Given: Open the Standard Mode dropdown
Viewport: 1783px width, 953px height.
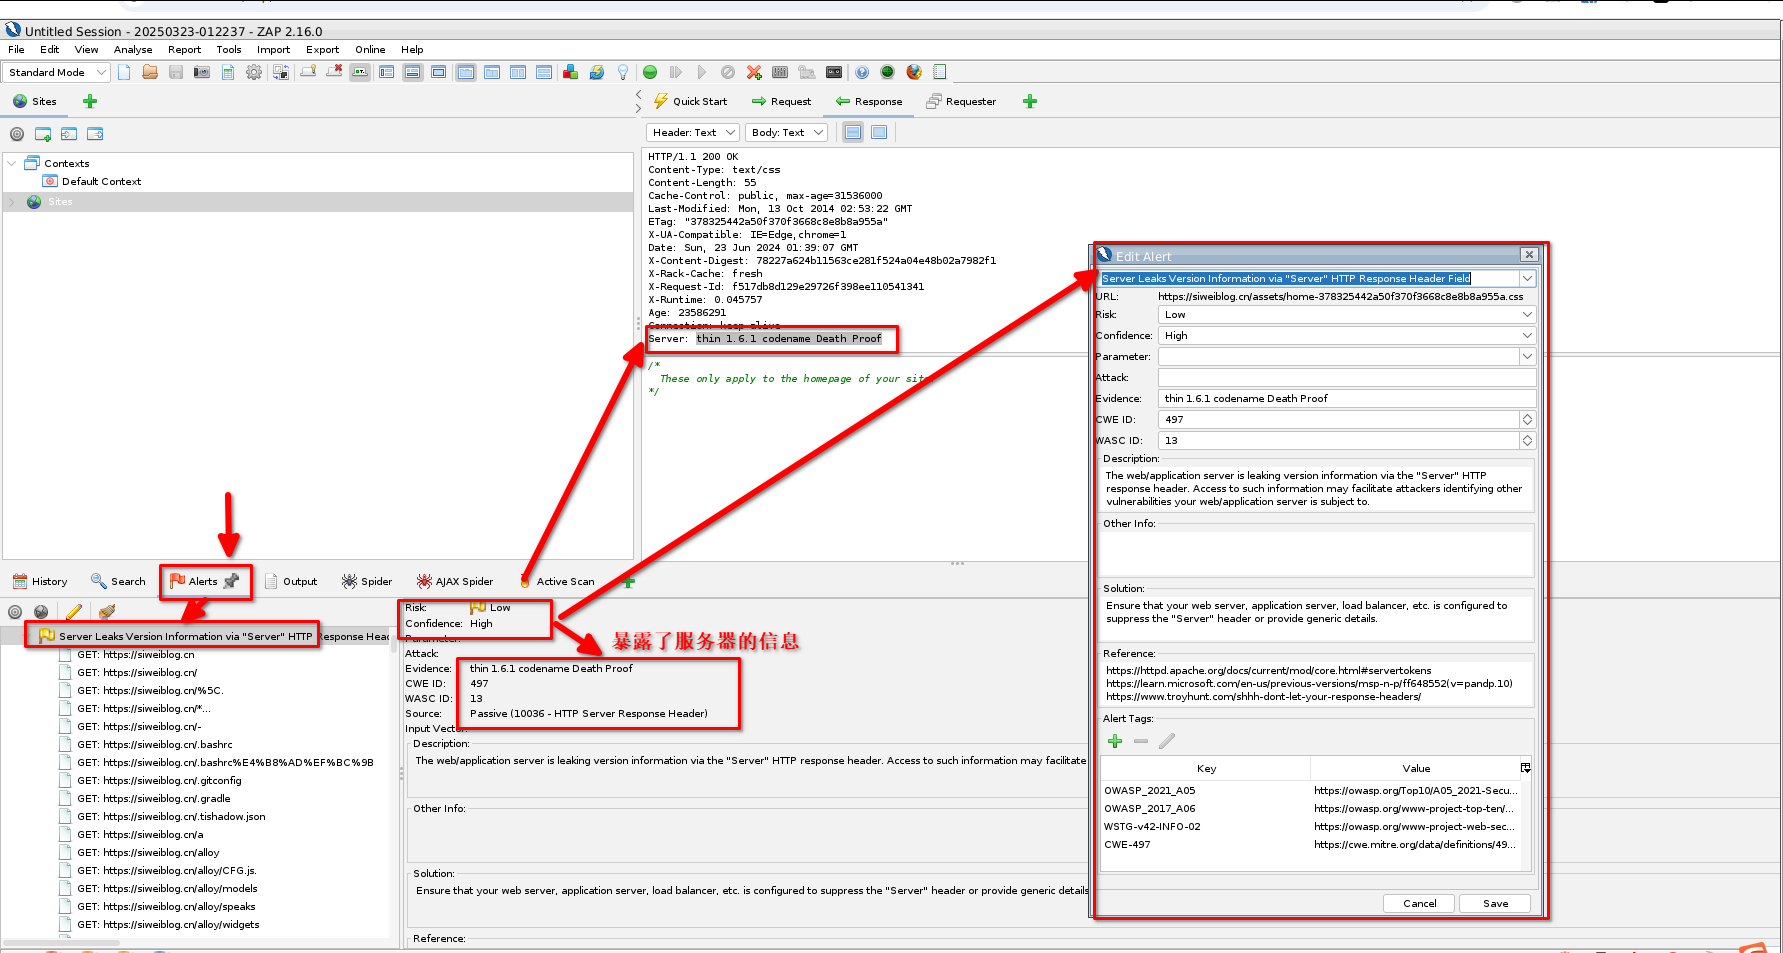Looking at the screenshot, I should (57, 72).
